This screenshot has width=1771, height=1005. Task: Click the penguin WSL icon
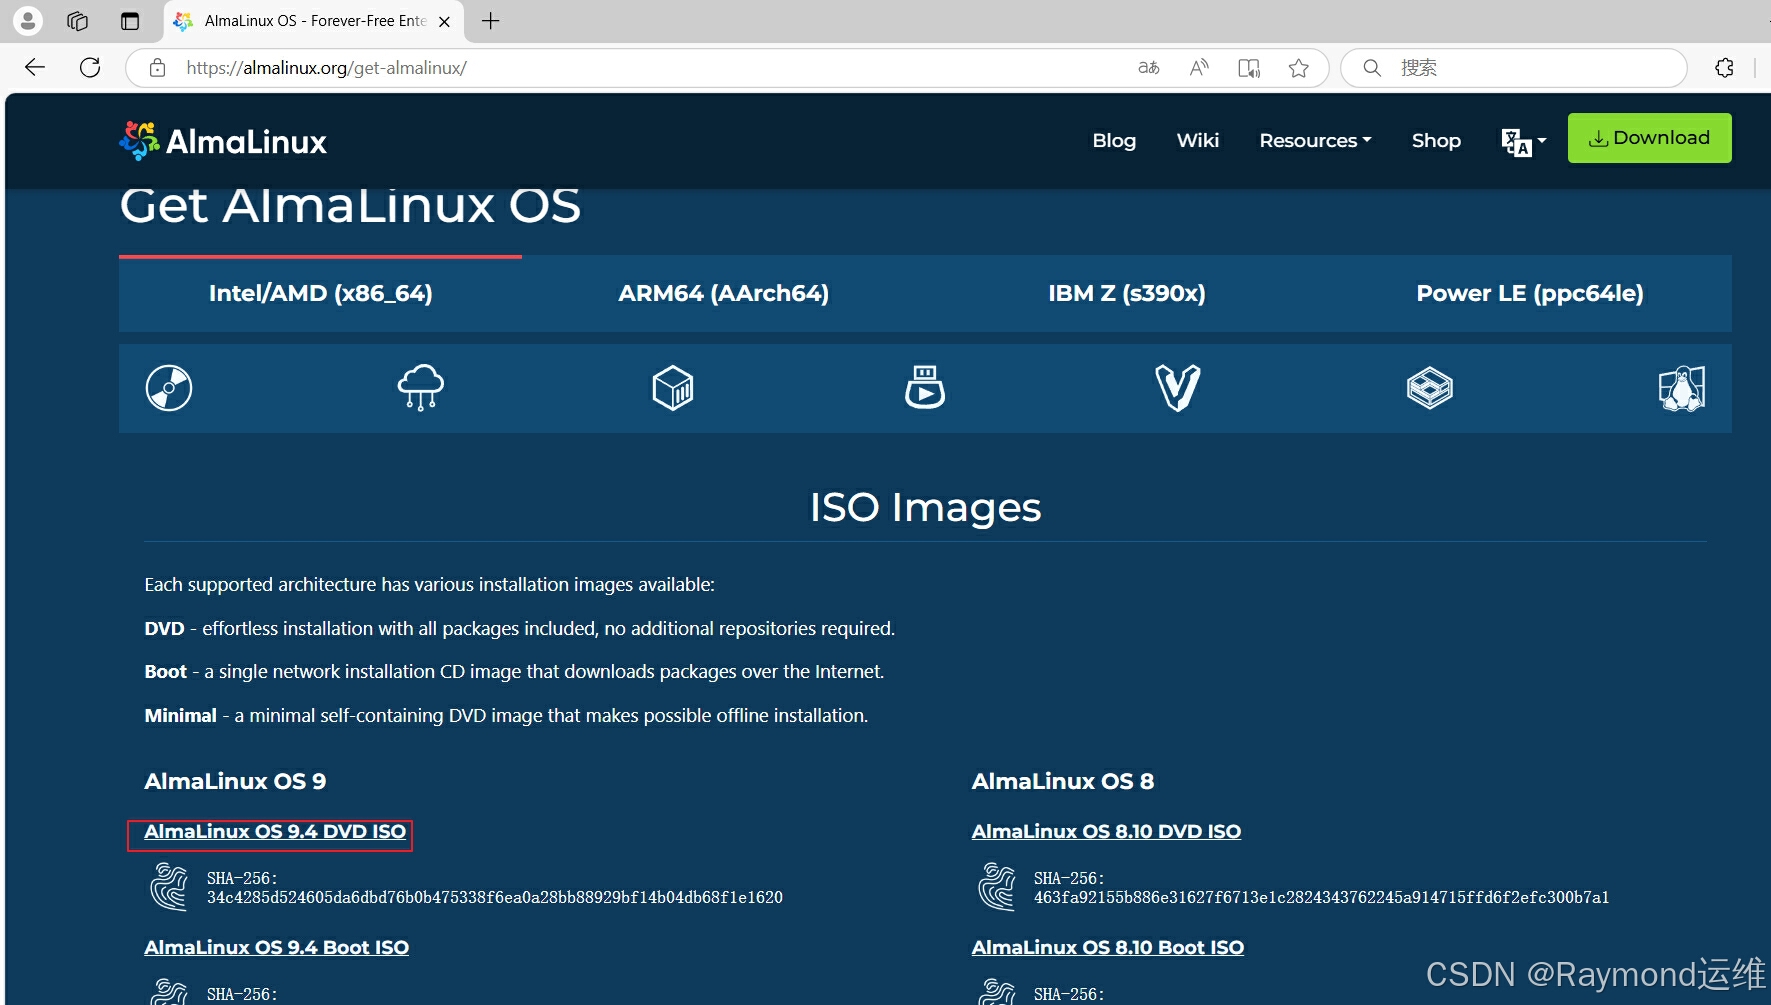click(1682, 388)
